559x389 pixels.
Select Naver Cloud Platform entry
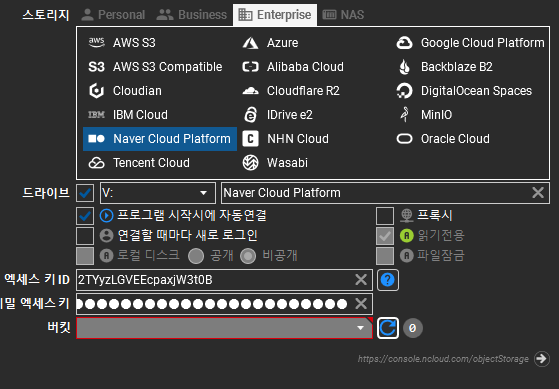pyautogui.click(x=160, y=139)
